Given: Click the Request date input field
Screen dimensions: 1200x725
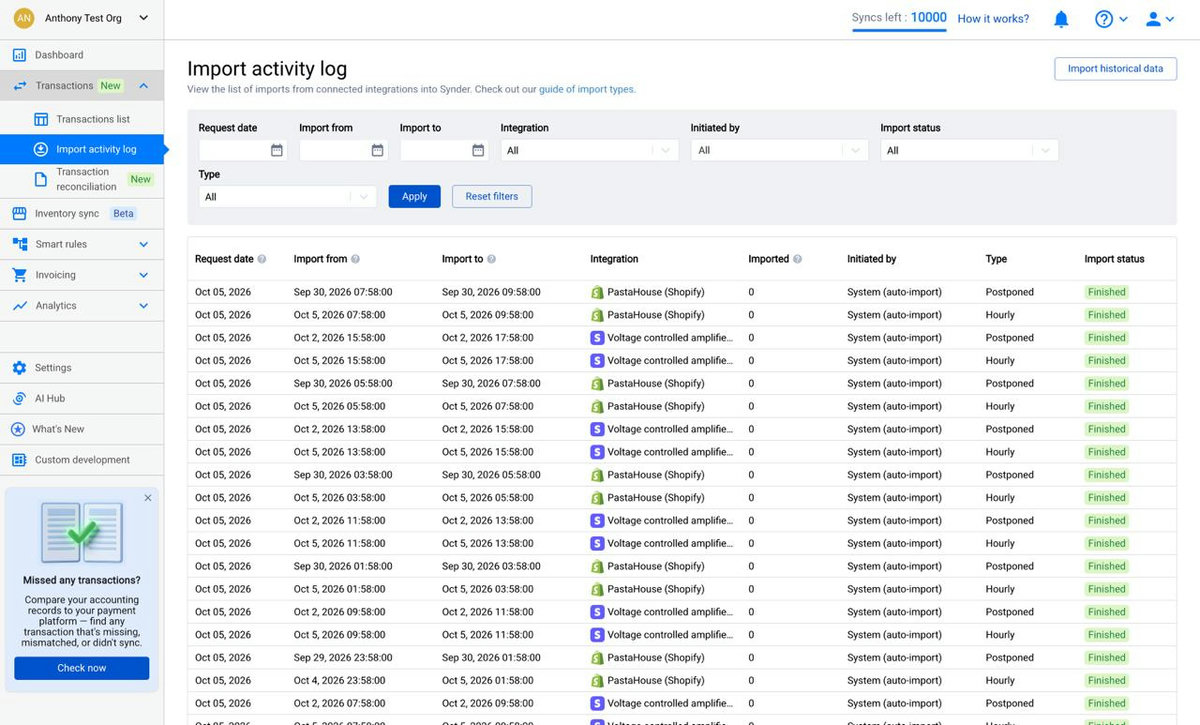Looking at the screenshot, I should pos(243,150).
